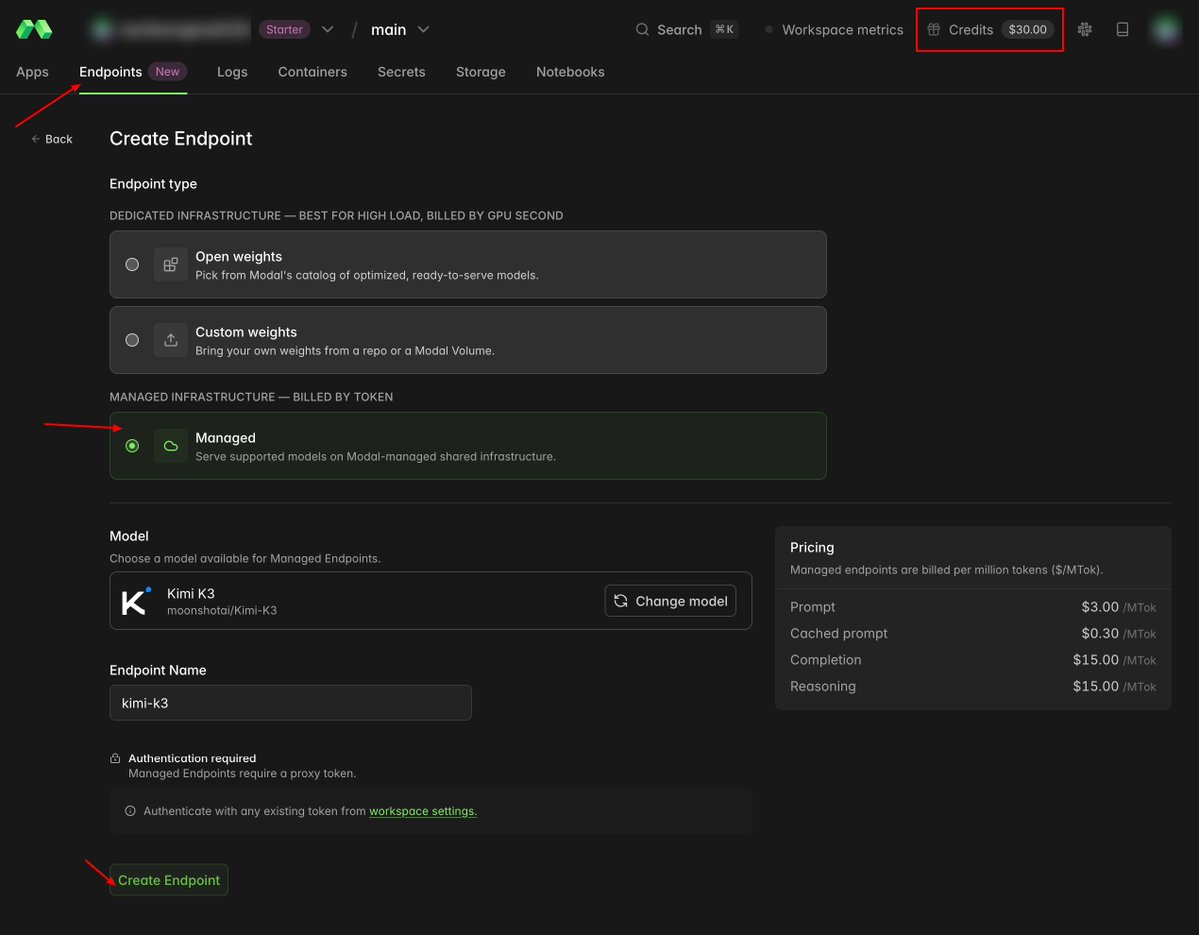
Task: Open the Storage tab
Action: tap(480, 72)
